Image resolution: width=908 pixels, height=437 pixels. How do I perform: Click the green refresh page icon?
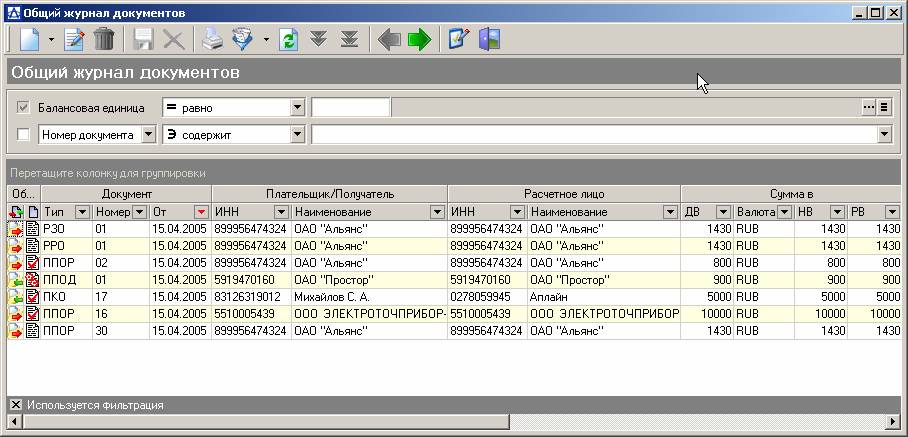tap(288, 40)
